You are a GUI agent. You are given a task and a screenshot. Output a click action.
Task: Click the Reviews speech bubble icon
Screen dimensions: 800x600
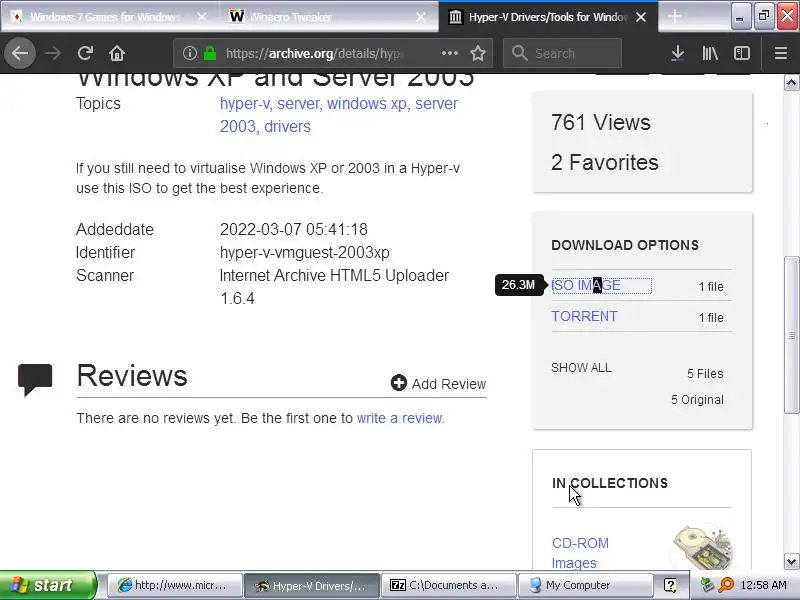35,380
